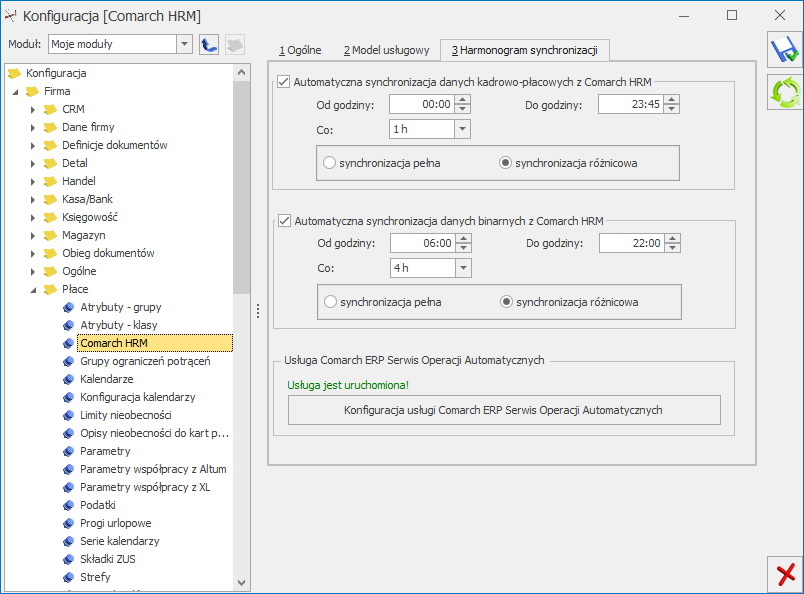
Task: Select Konfiguracja kalendarzy in the tree
Action: 137,397
